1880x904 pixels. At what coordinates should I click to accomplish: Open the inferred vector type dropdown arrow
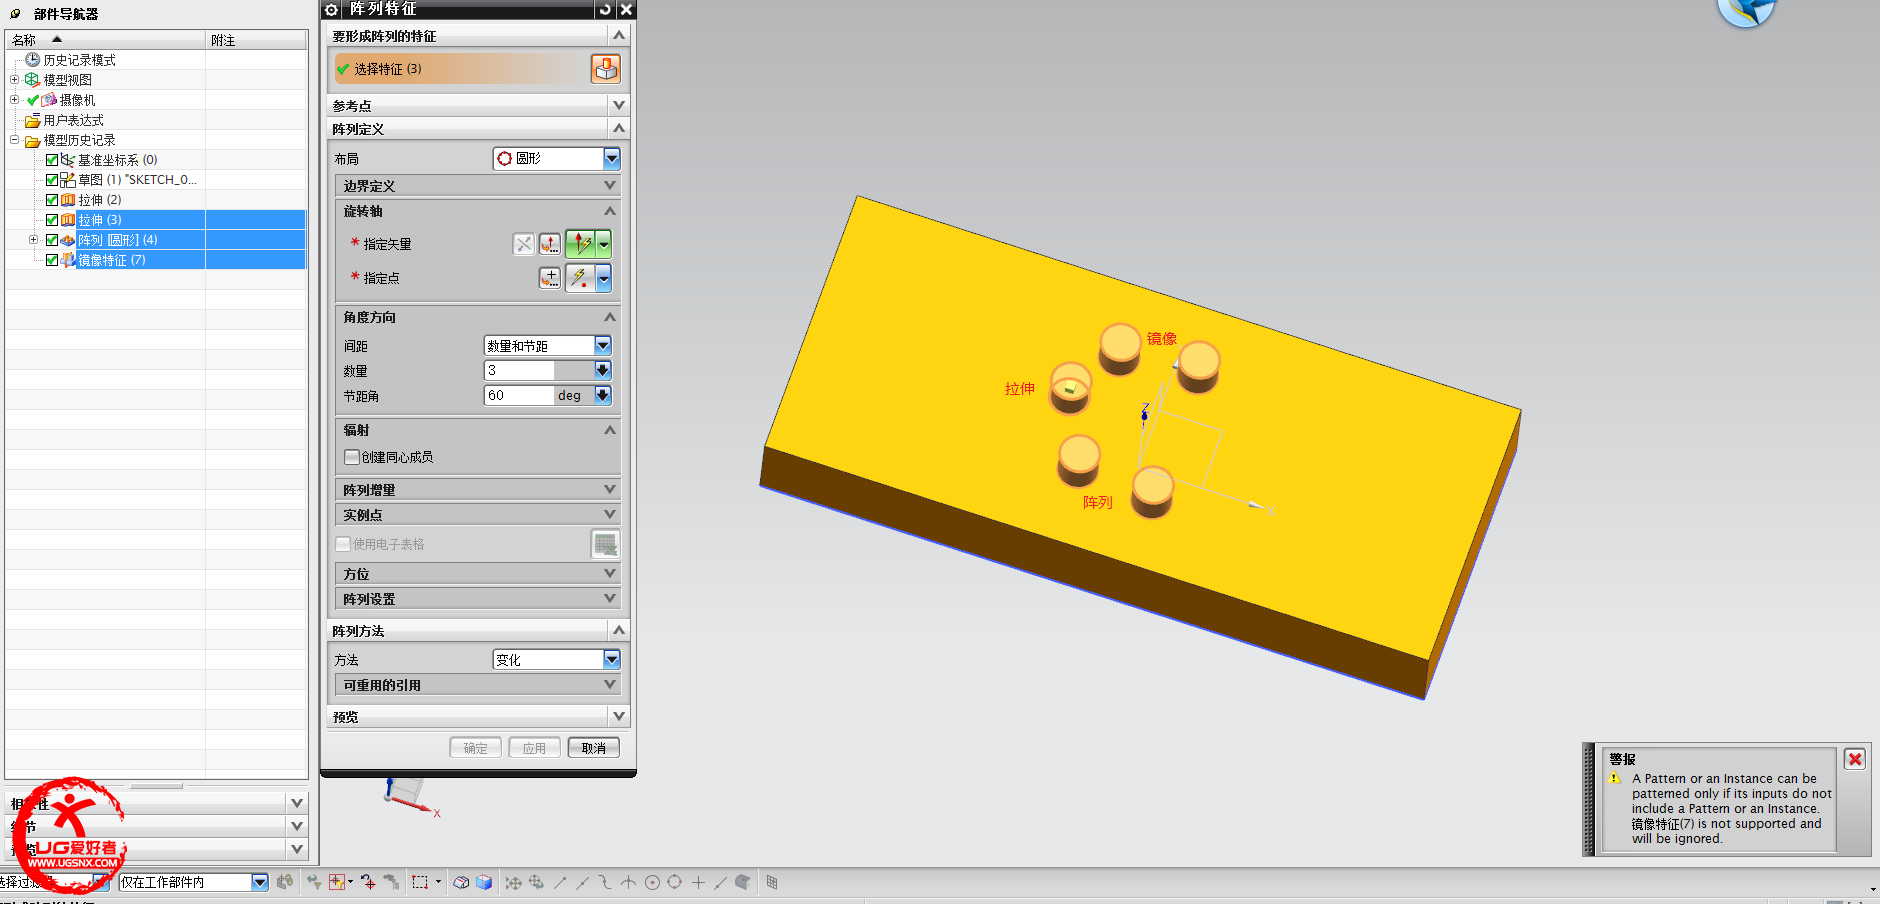coord(604,244)
